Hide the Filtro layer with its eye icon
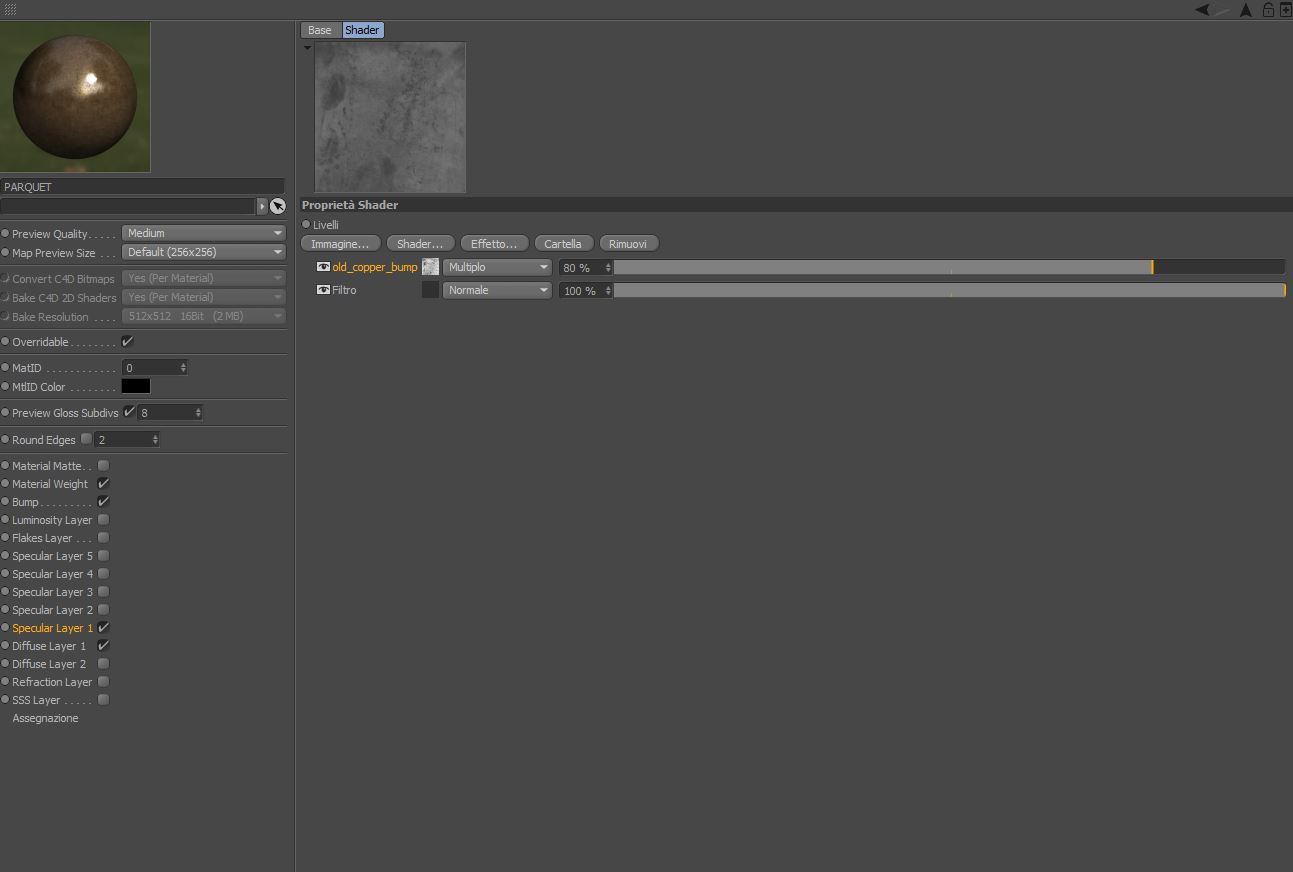The image size is (1293, 872). click(x=323, y=290)
